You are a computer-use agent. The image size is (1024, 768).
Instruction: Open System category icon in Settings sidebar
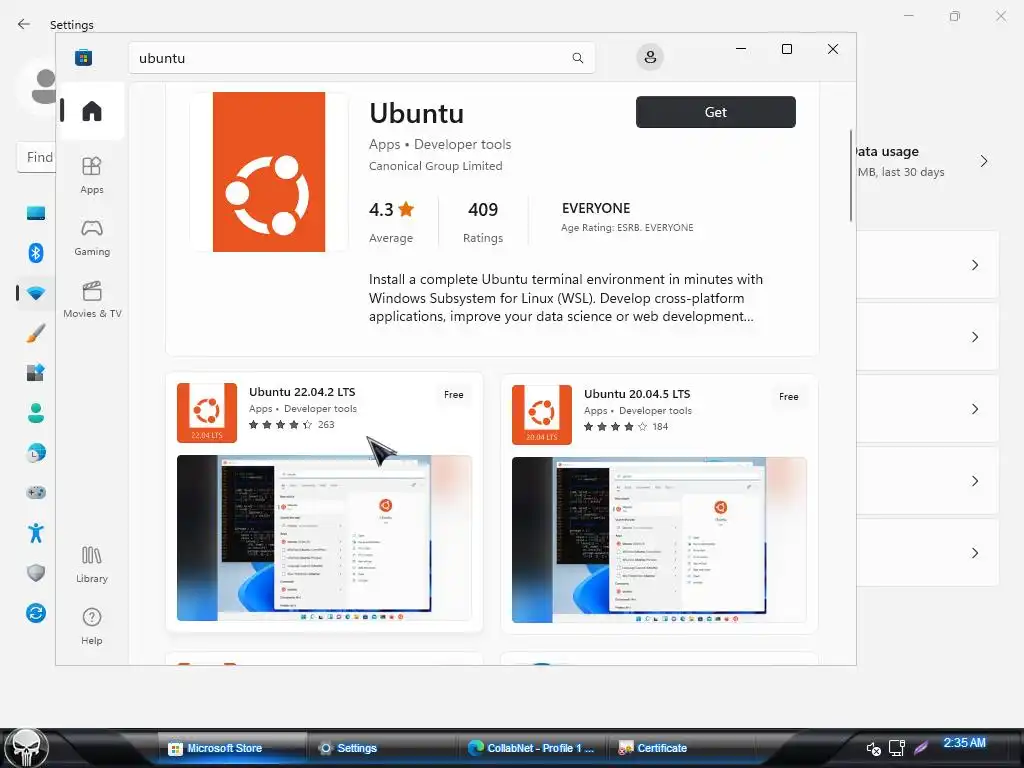[36, 213]
